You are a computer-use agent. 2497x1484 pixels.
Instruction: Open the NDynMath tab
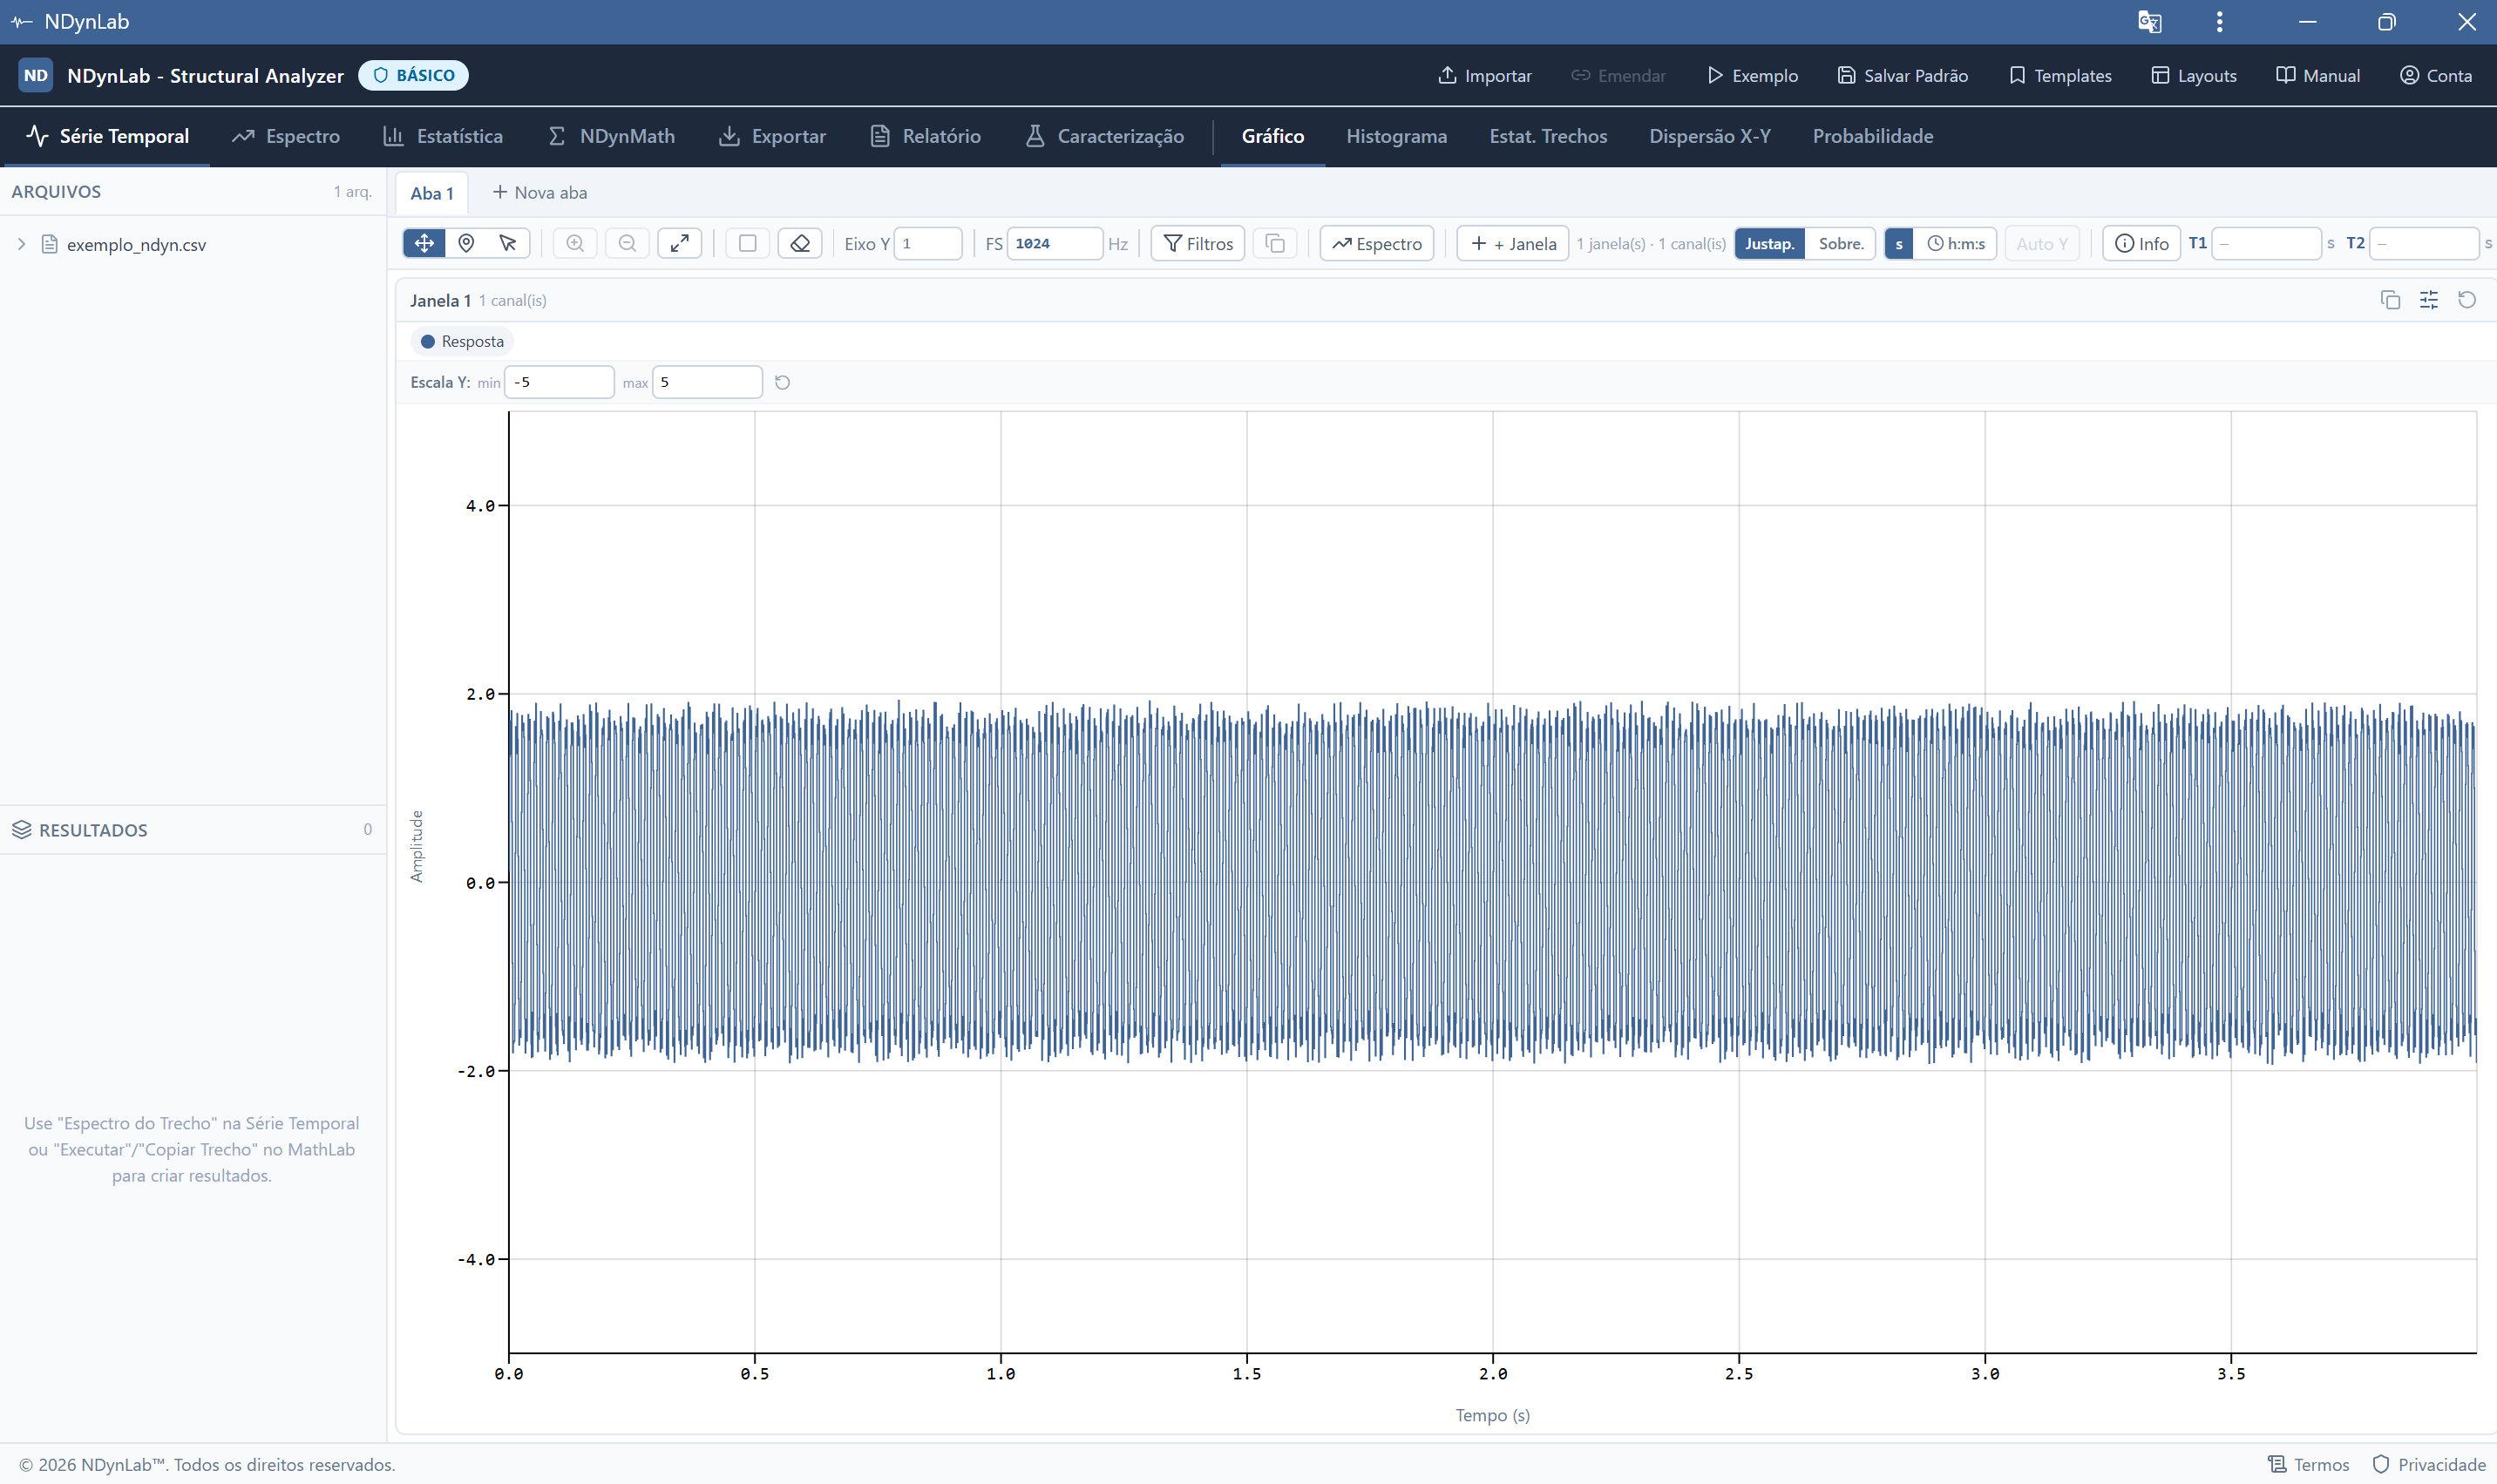point(612,136)
